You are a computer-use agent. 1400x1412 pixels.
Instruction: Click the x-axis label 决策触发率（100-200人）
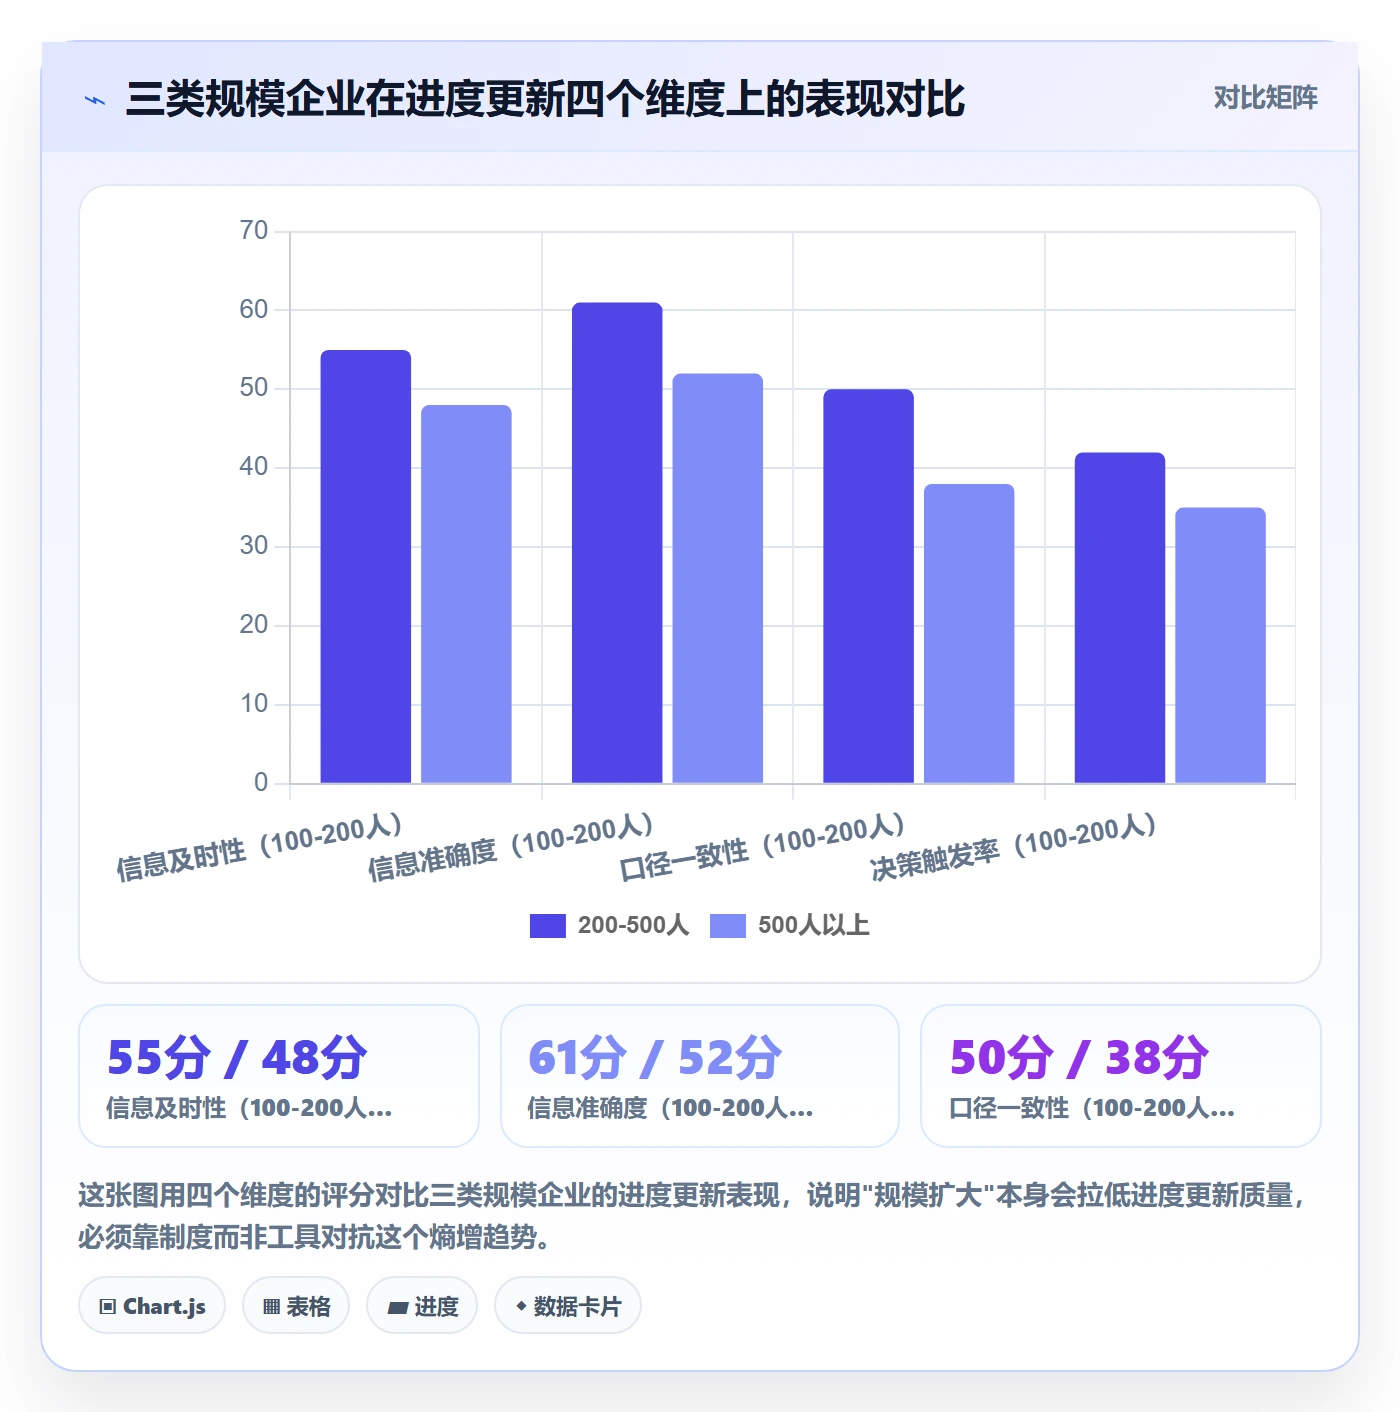point(1014,846)
